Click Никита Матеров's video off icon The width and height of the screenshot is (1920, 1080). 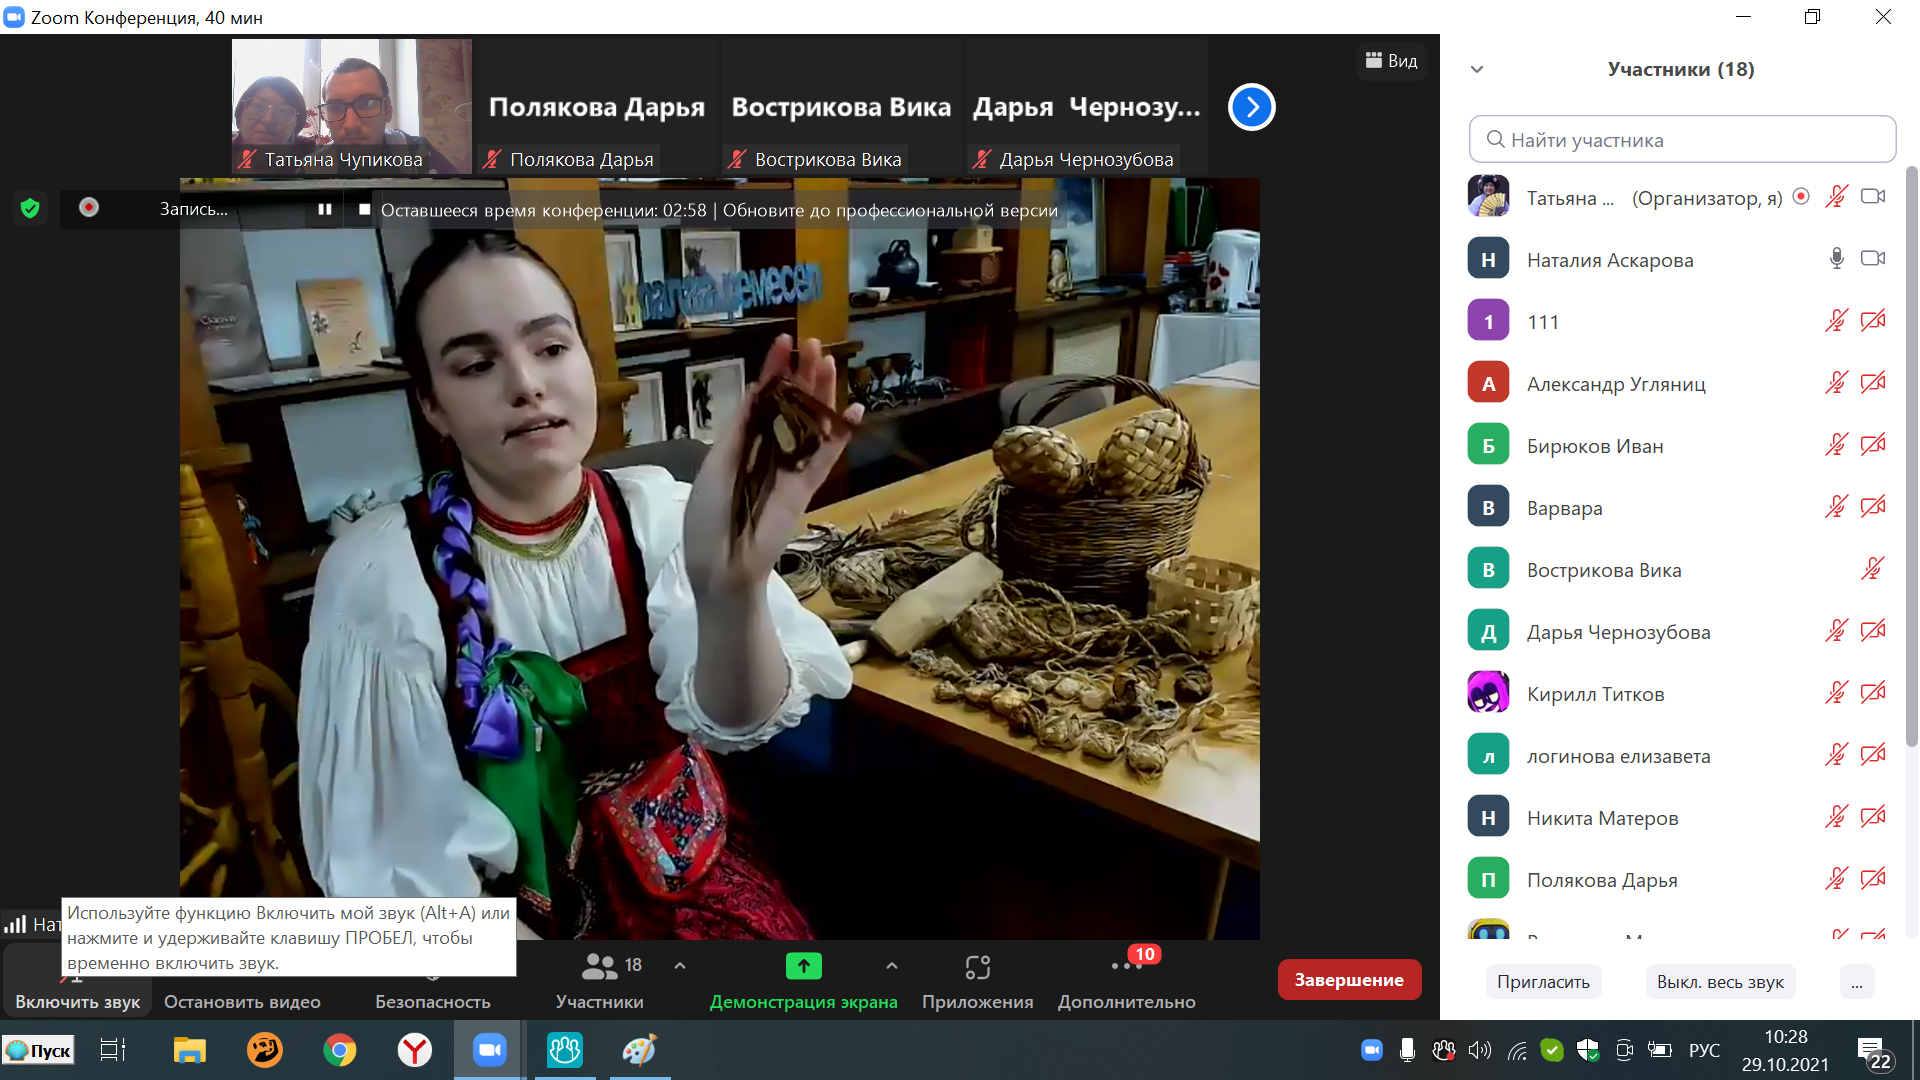pyautogui.click(x=1873, y=817)
